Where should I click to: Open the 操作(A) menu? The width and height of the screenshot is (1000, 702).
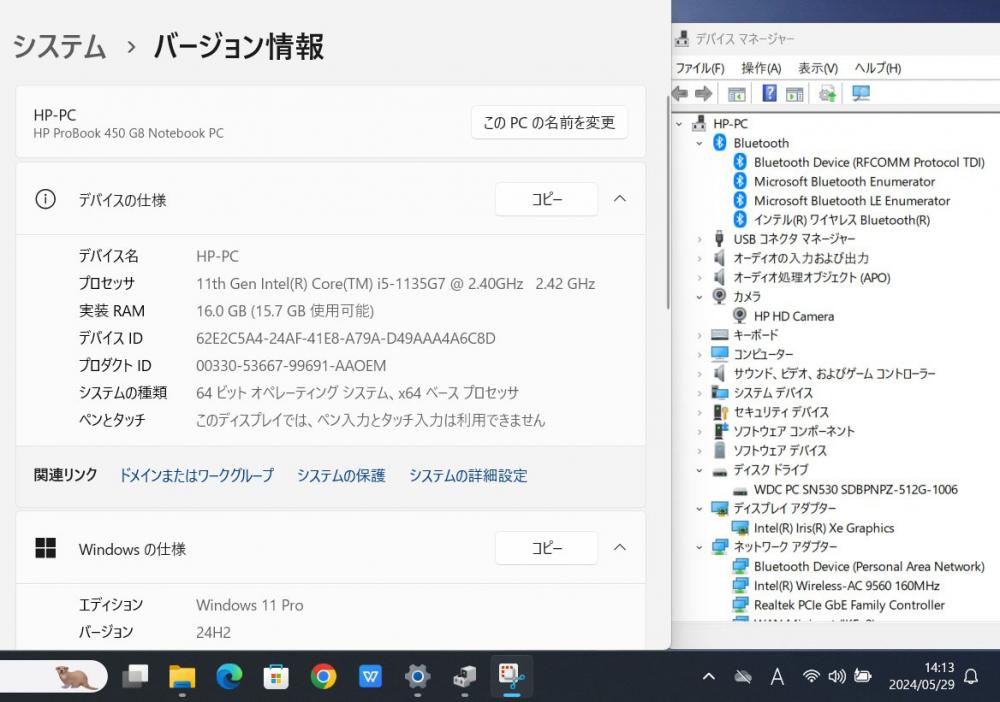click(x=761, y=68)
